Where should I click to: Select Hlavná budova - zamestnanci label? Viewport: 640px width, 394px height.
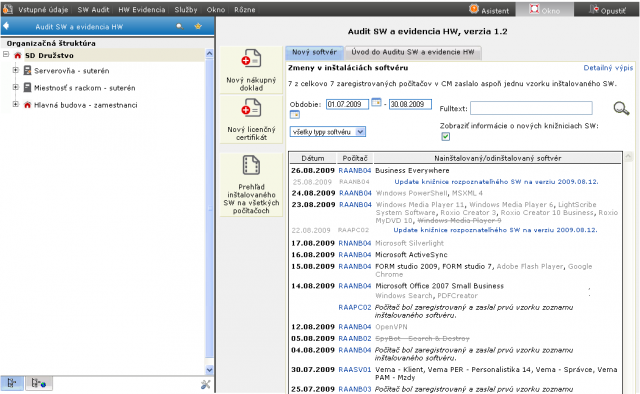[x=86, y=105]
